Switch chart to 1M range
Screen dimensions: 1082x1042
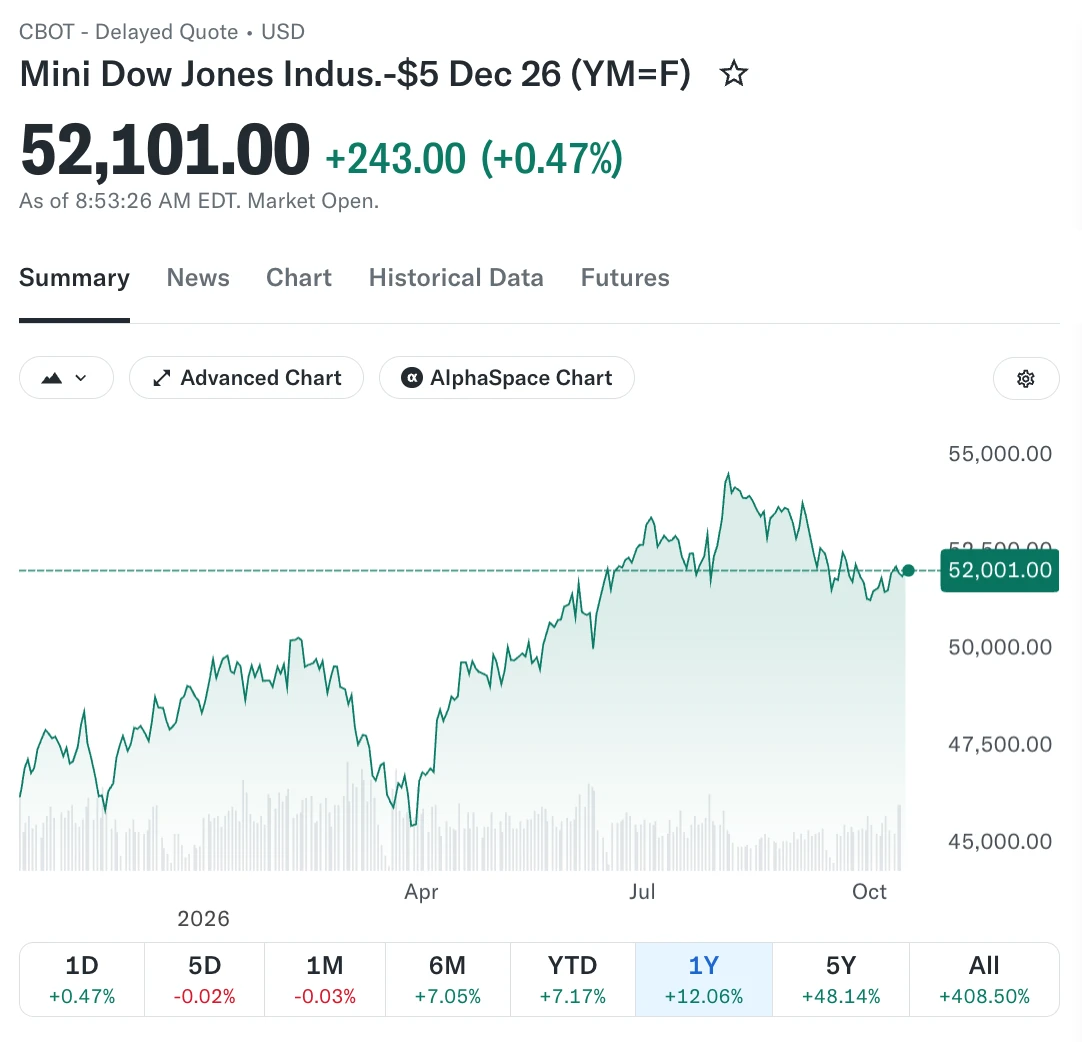point(325,979)
